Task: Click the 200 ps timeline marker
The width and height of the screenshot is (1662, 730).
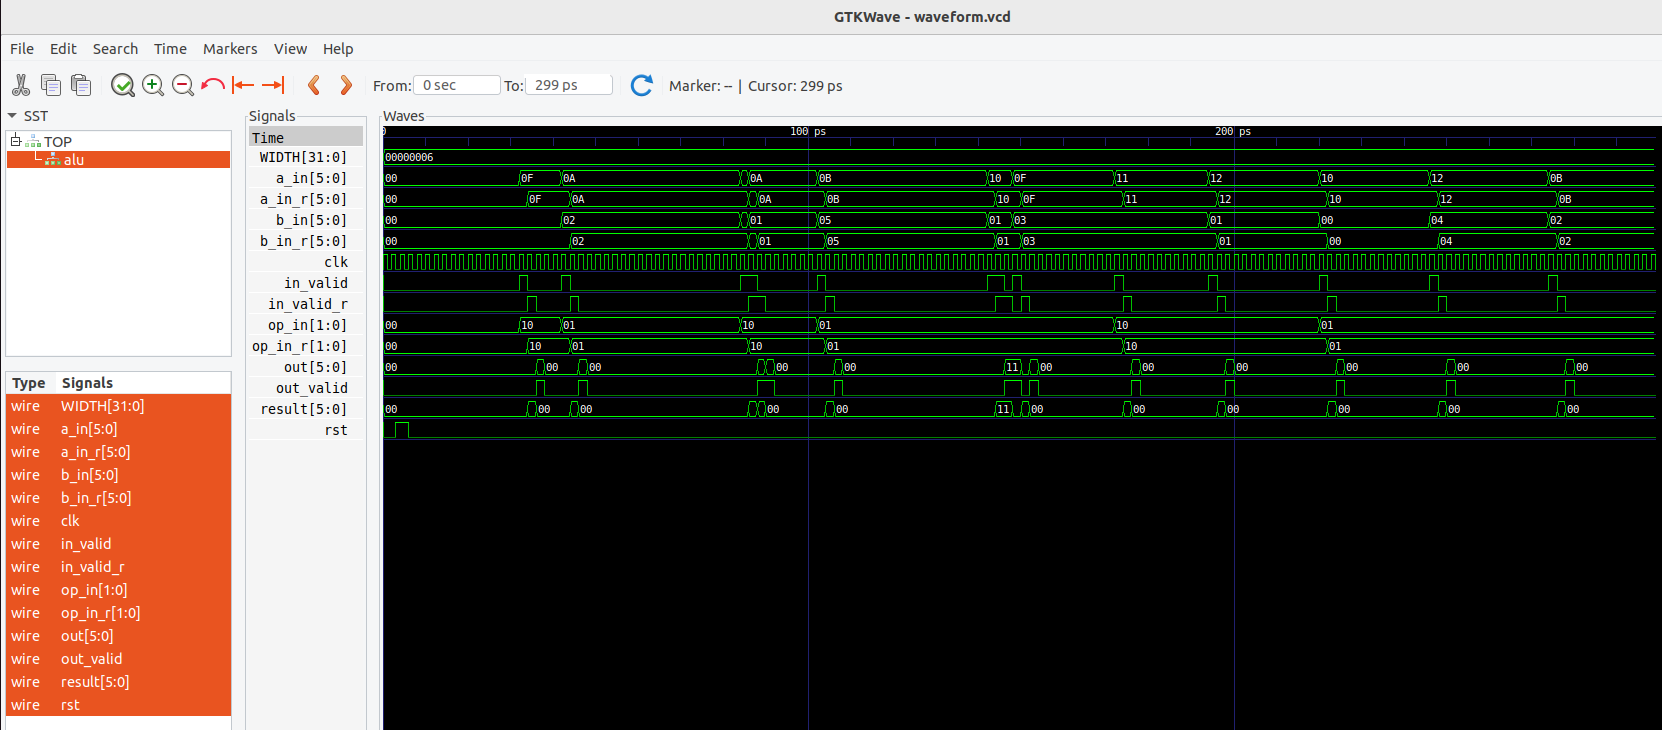Action: pyautogui.click(x=1233, y=131)
